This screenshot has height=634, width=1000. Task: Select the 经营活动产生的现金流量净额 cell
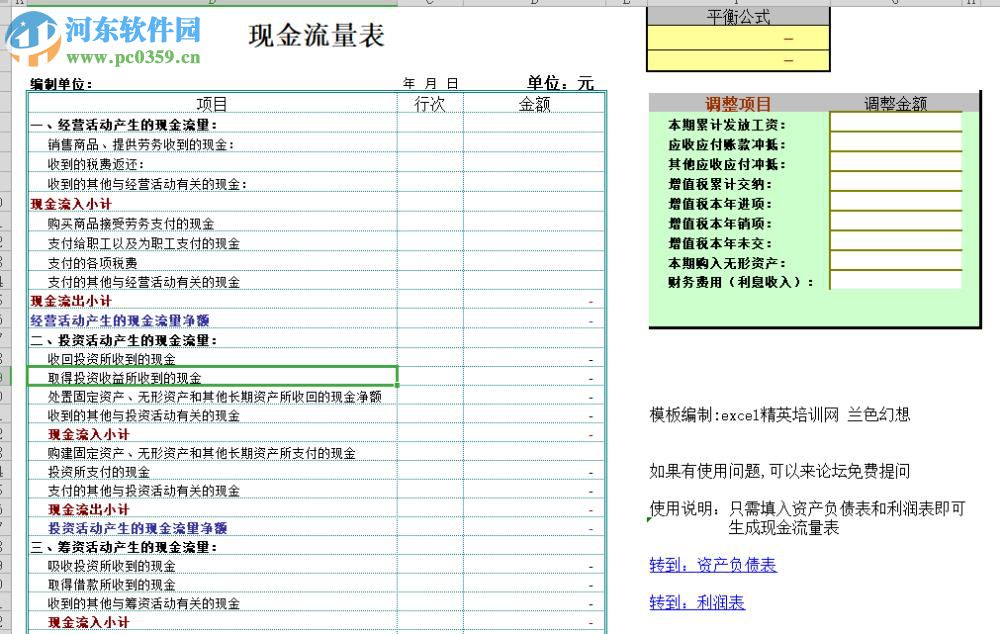pos(120,320)
